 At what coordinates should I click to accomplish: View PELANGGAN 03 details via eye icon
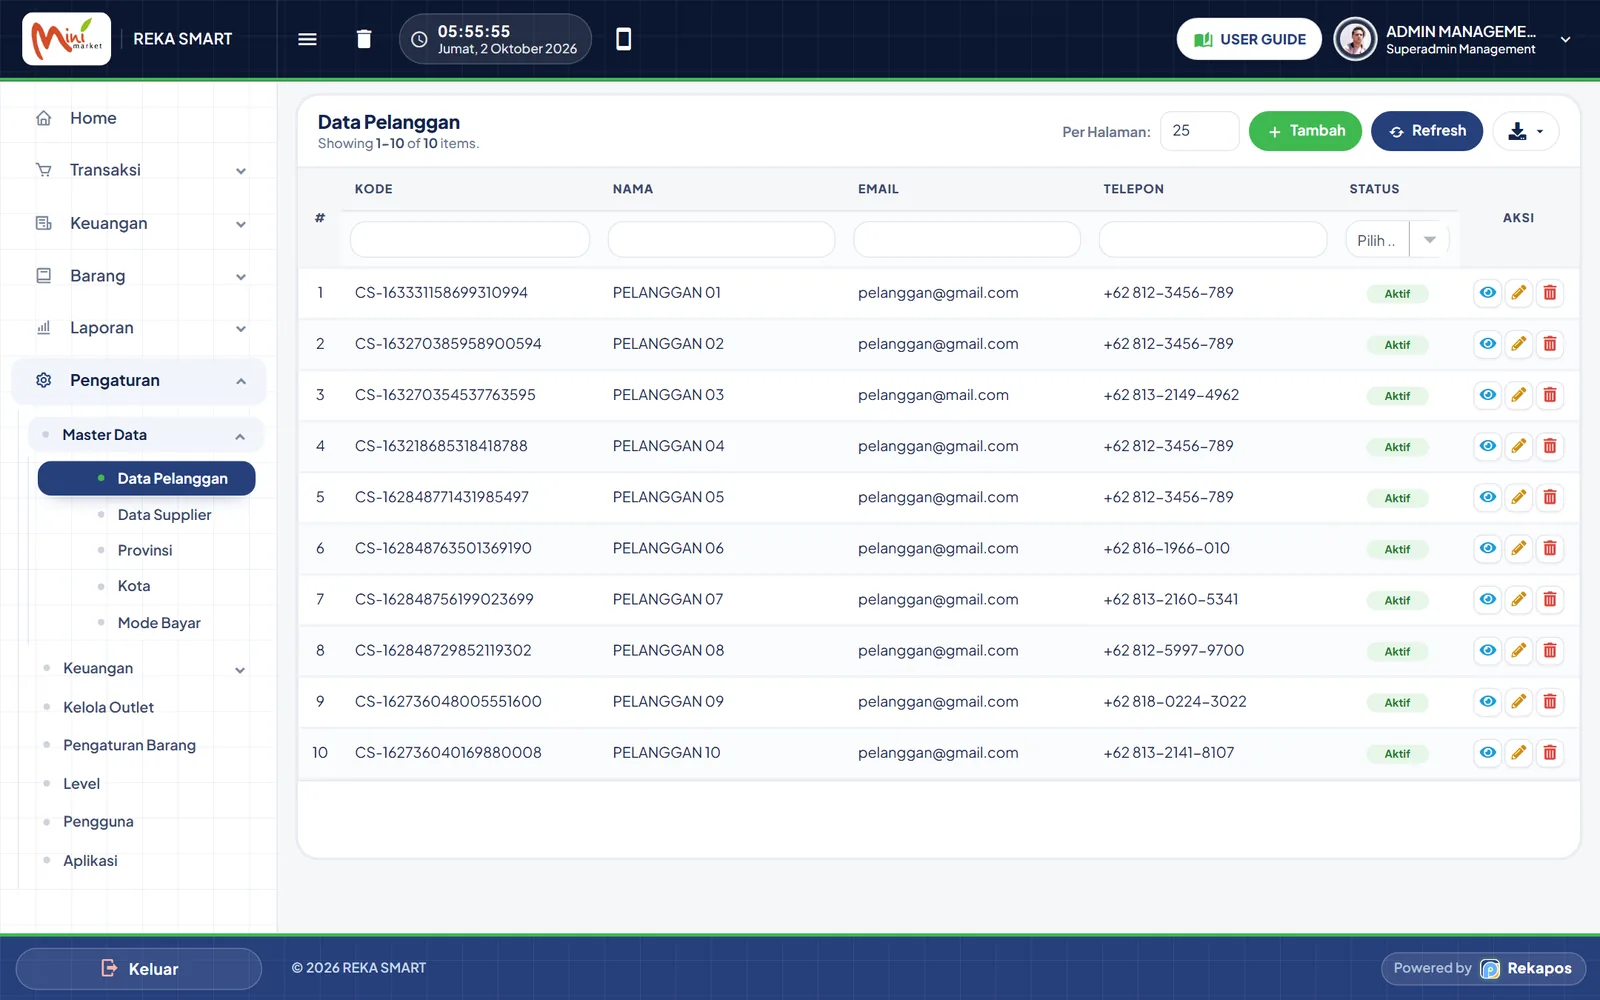1487,395
